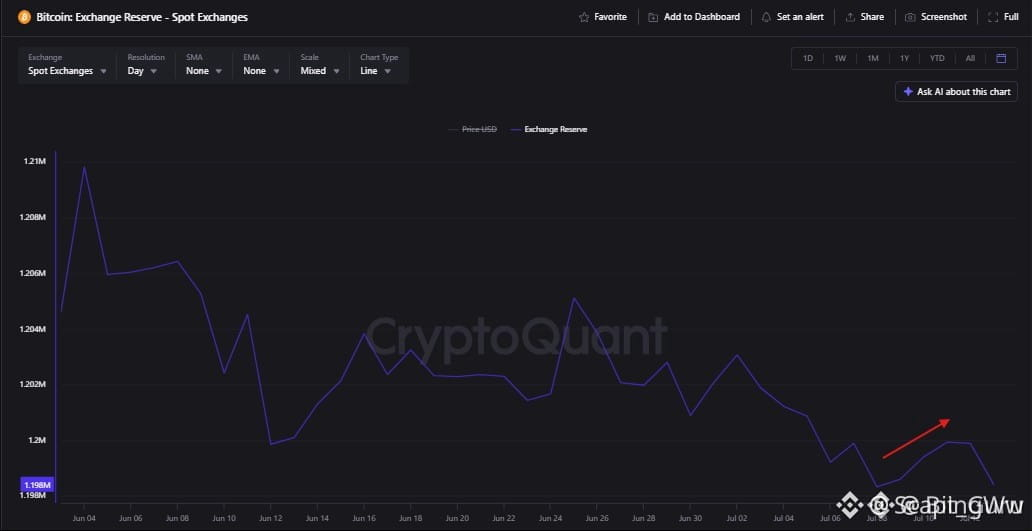This screenshot has width=1032, height=531.
Task: Click the 1.204M y-axis label
Action: [x=34, y=329]
